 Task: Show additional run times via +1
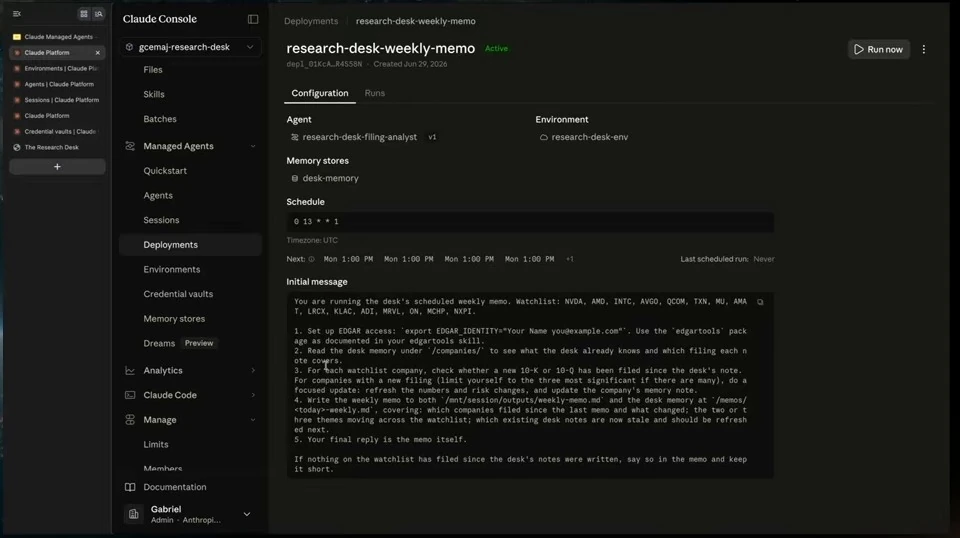click(x=569, y=259)
